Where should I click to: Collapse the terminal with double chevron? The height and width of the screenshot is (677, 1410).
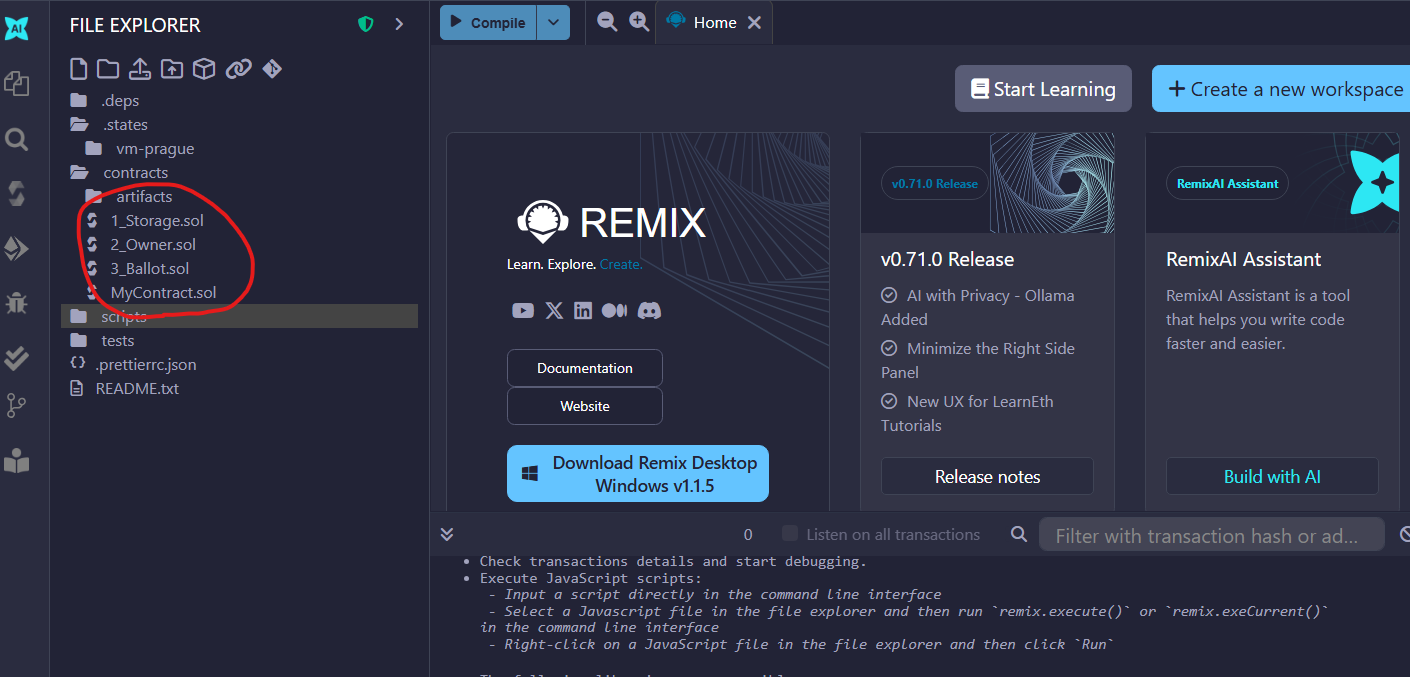pos(447,534)
